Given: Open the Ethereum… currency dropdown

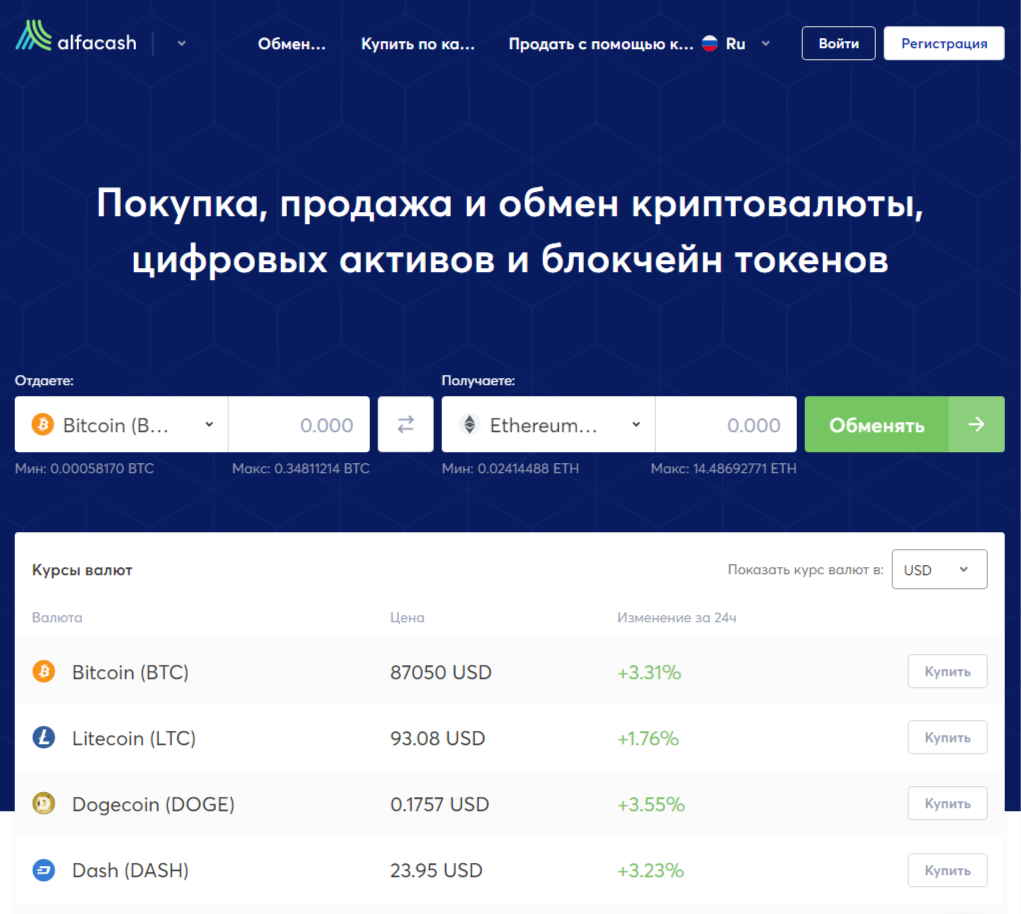Looking at the screenshot, I should 548,424.
